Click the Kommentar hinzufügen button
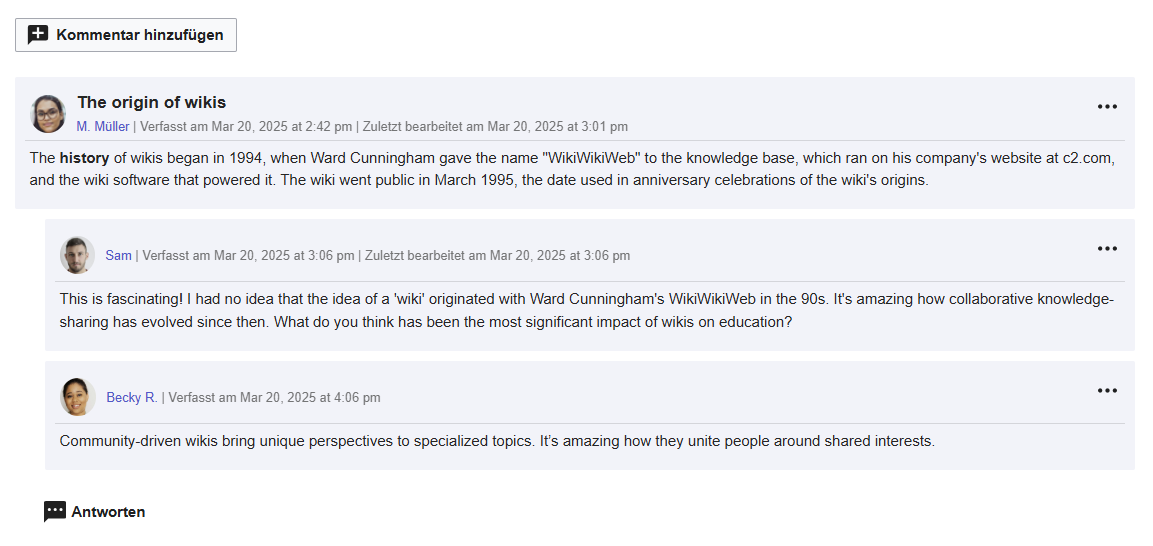 [x=126, y=35]
